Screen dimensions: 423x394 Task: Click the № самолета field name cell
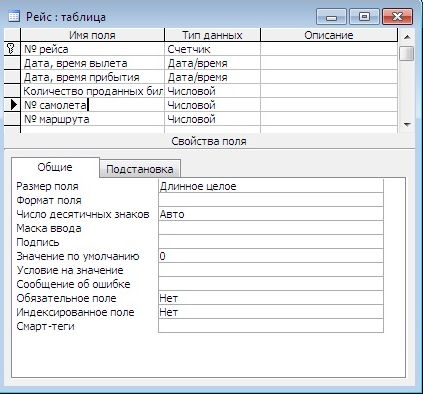tap(92, 105)
